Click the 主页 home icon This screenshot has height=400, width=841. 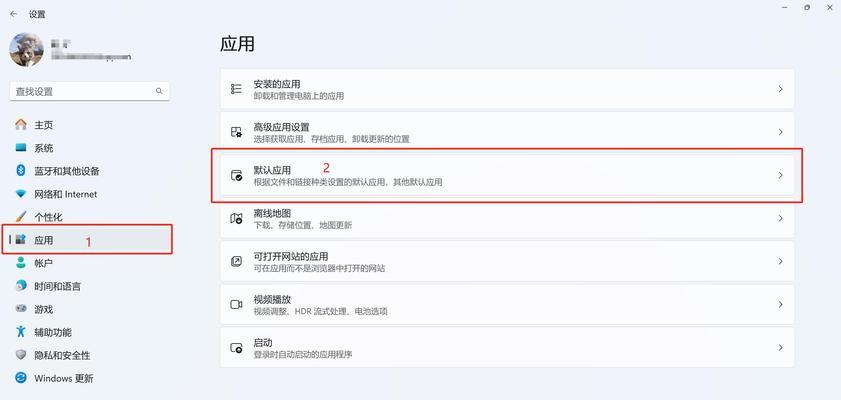21,125
